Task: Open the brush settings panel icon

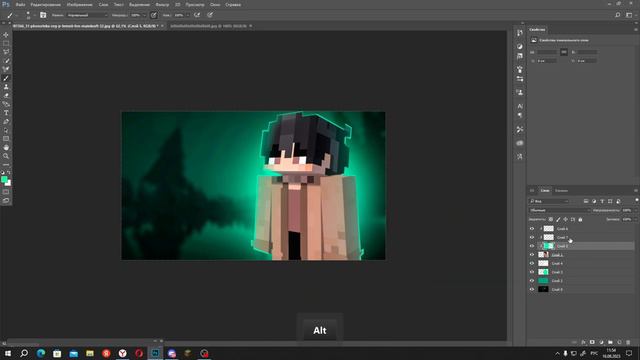Action: (x=43, y=15)
